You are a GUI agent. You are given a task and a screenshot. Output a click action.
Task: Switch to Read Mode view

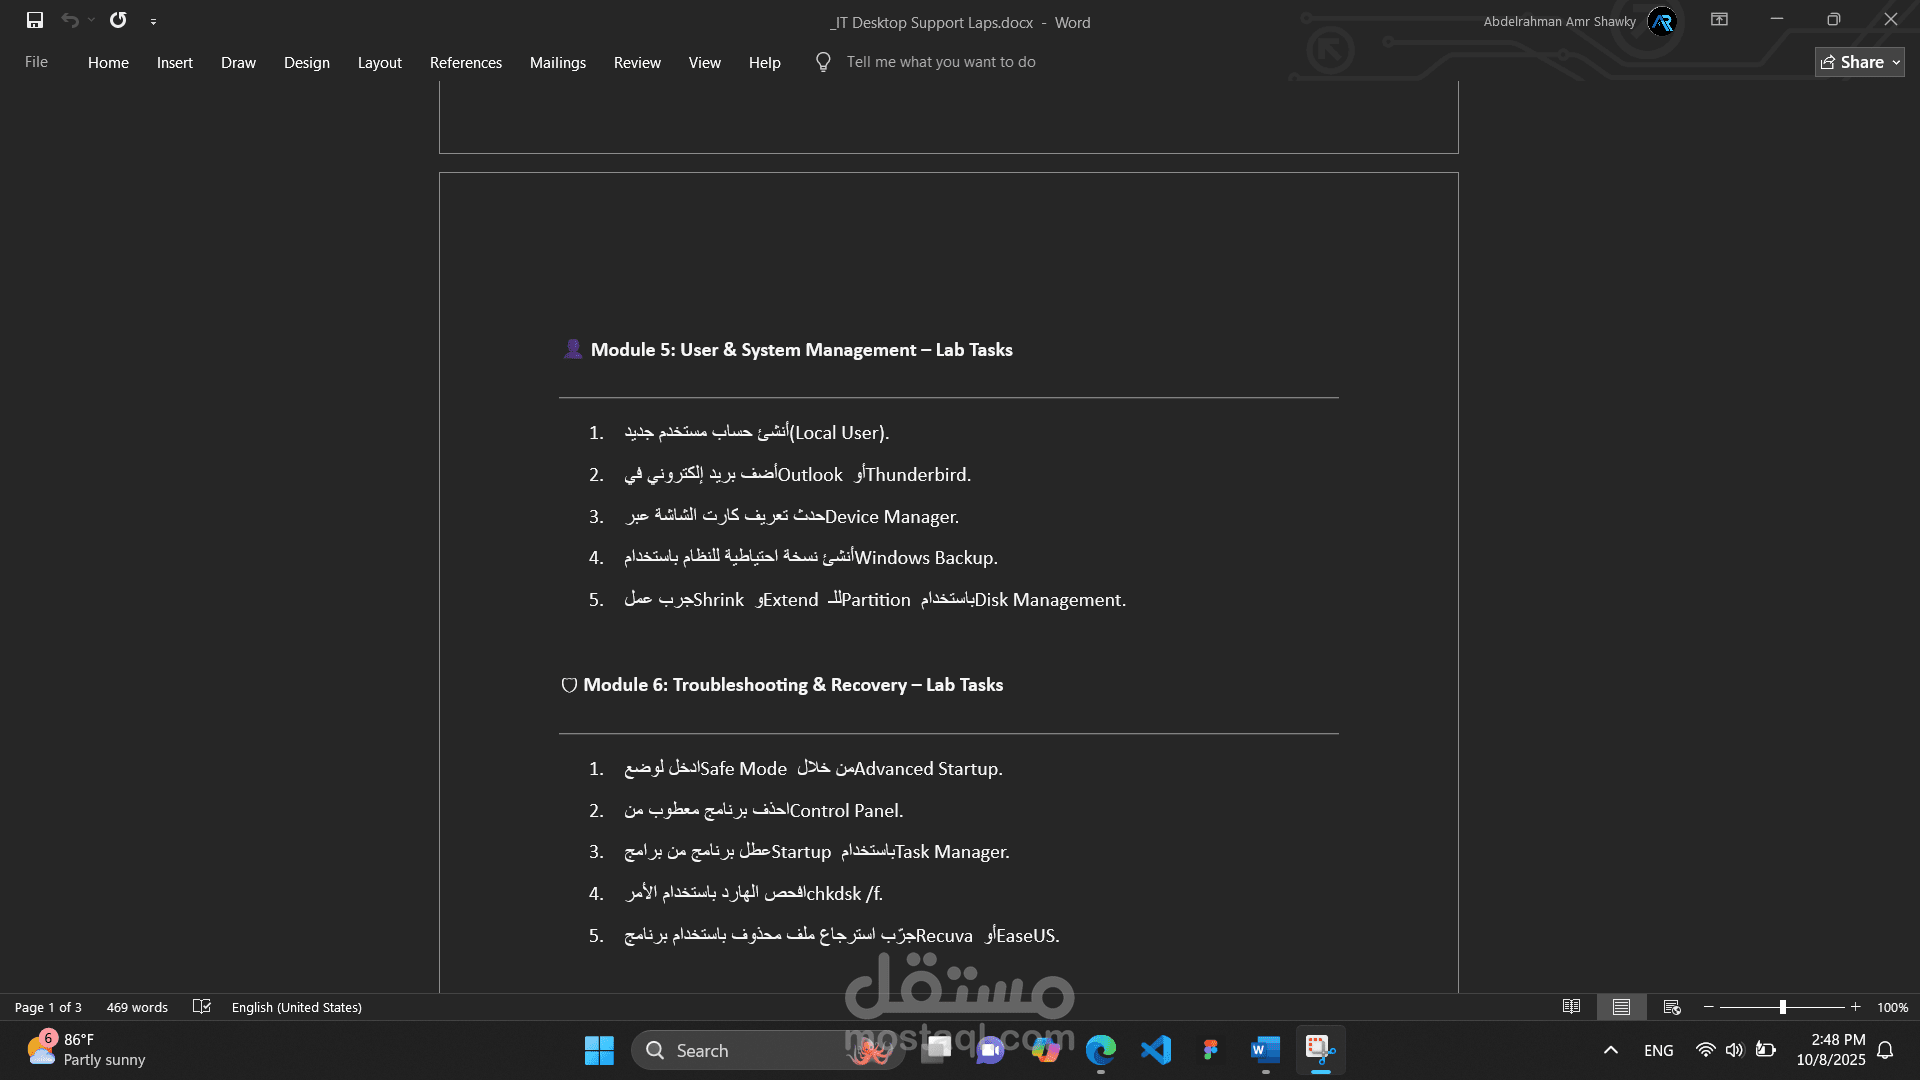pos(1571,1007)
